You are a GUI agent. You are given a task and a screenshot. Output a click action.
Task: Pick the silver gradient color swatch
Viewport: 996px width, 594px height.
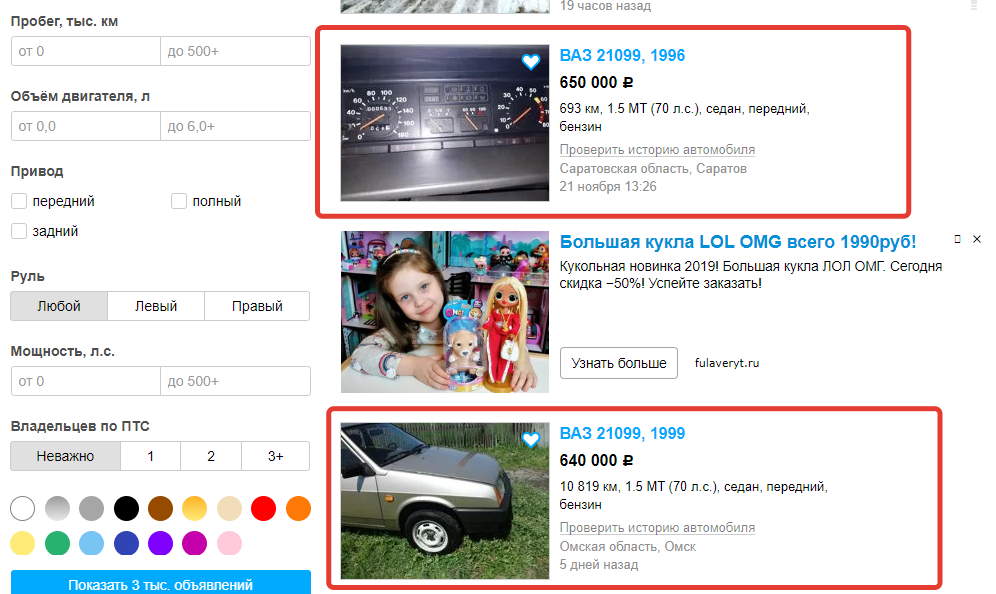tap(57, 508)
